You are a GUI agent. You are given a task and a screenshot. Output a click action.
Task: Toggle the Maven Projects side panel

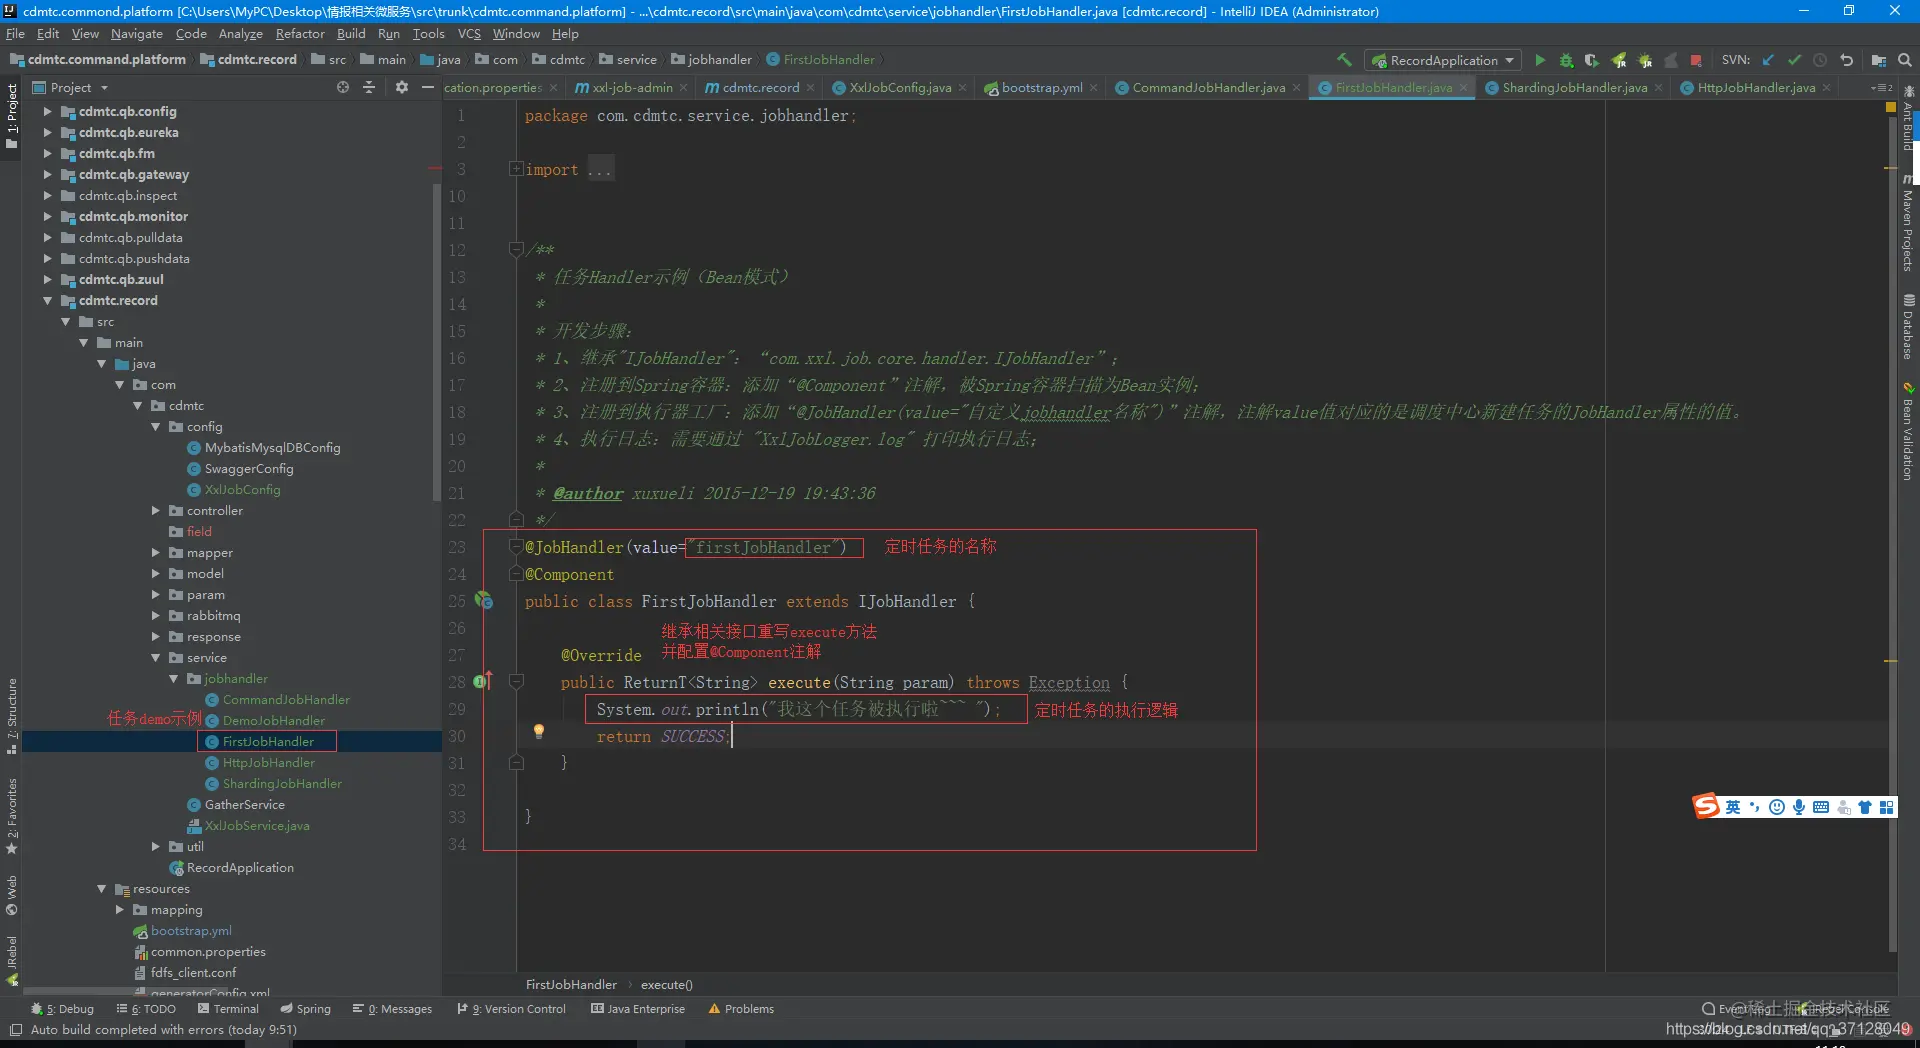(1908, 222)
